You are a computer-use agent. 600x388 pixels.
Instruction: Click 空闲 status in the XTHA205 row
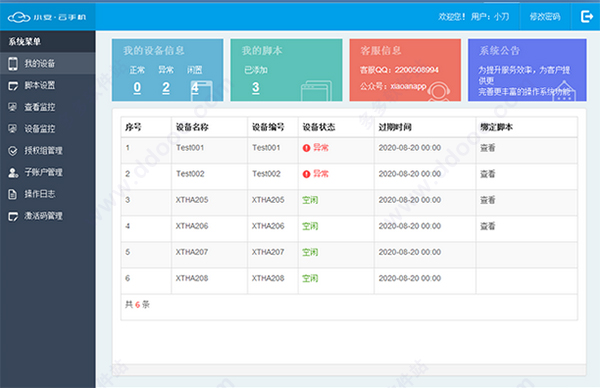(x=310, y=200)
